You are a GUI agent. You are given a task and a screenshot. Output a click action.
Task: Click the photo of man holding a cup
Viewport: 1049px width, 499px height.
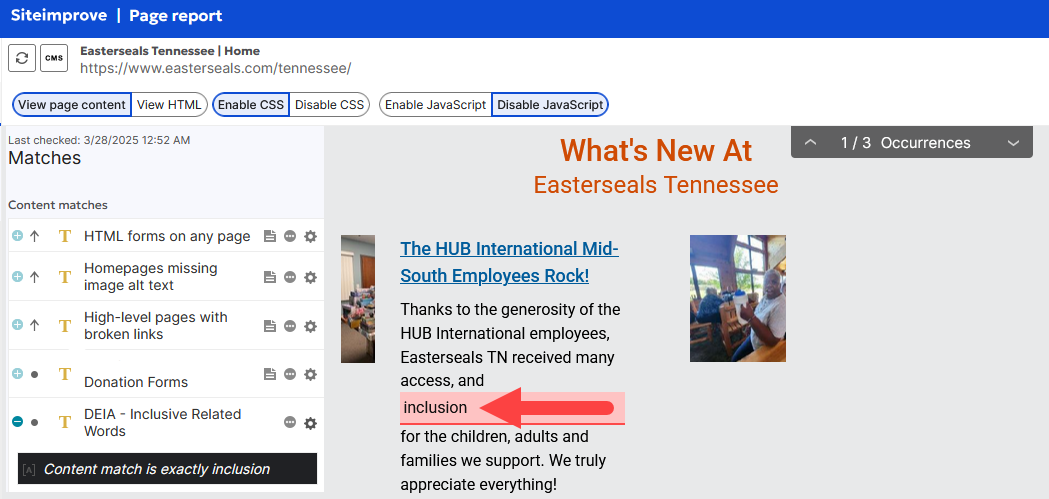(738, 298)
